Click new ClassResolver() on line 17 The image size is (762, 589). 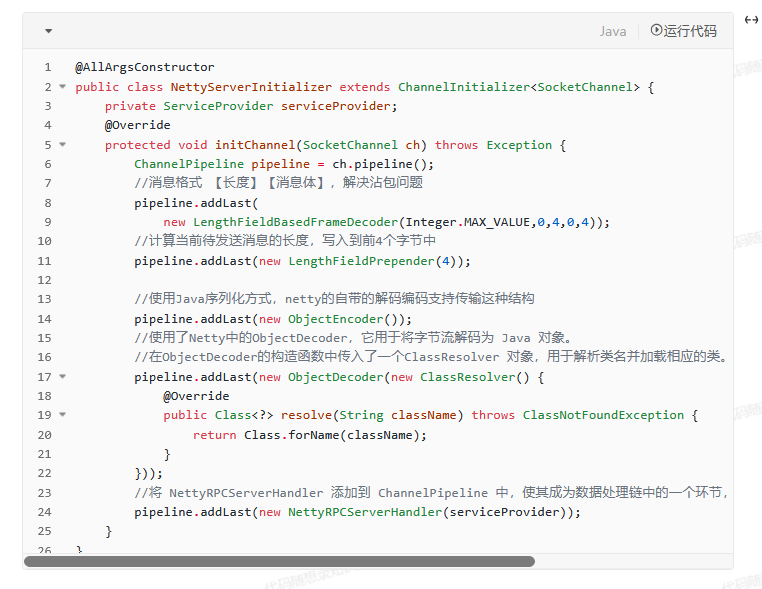460,377
